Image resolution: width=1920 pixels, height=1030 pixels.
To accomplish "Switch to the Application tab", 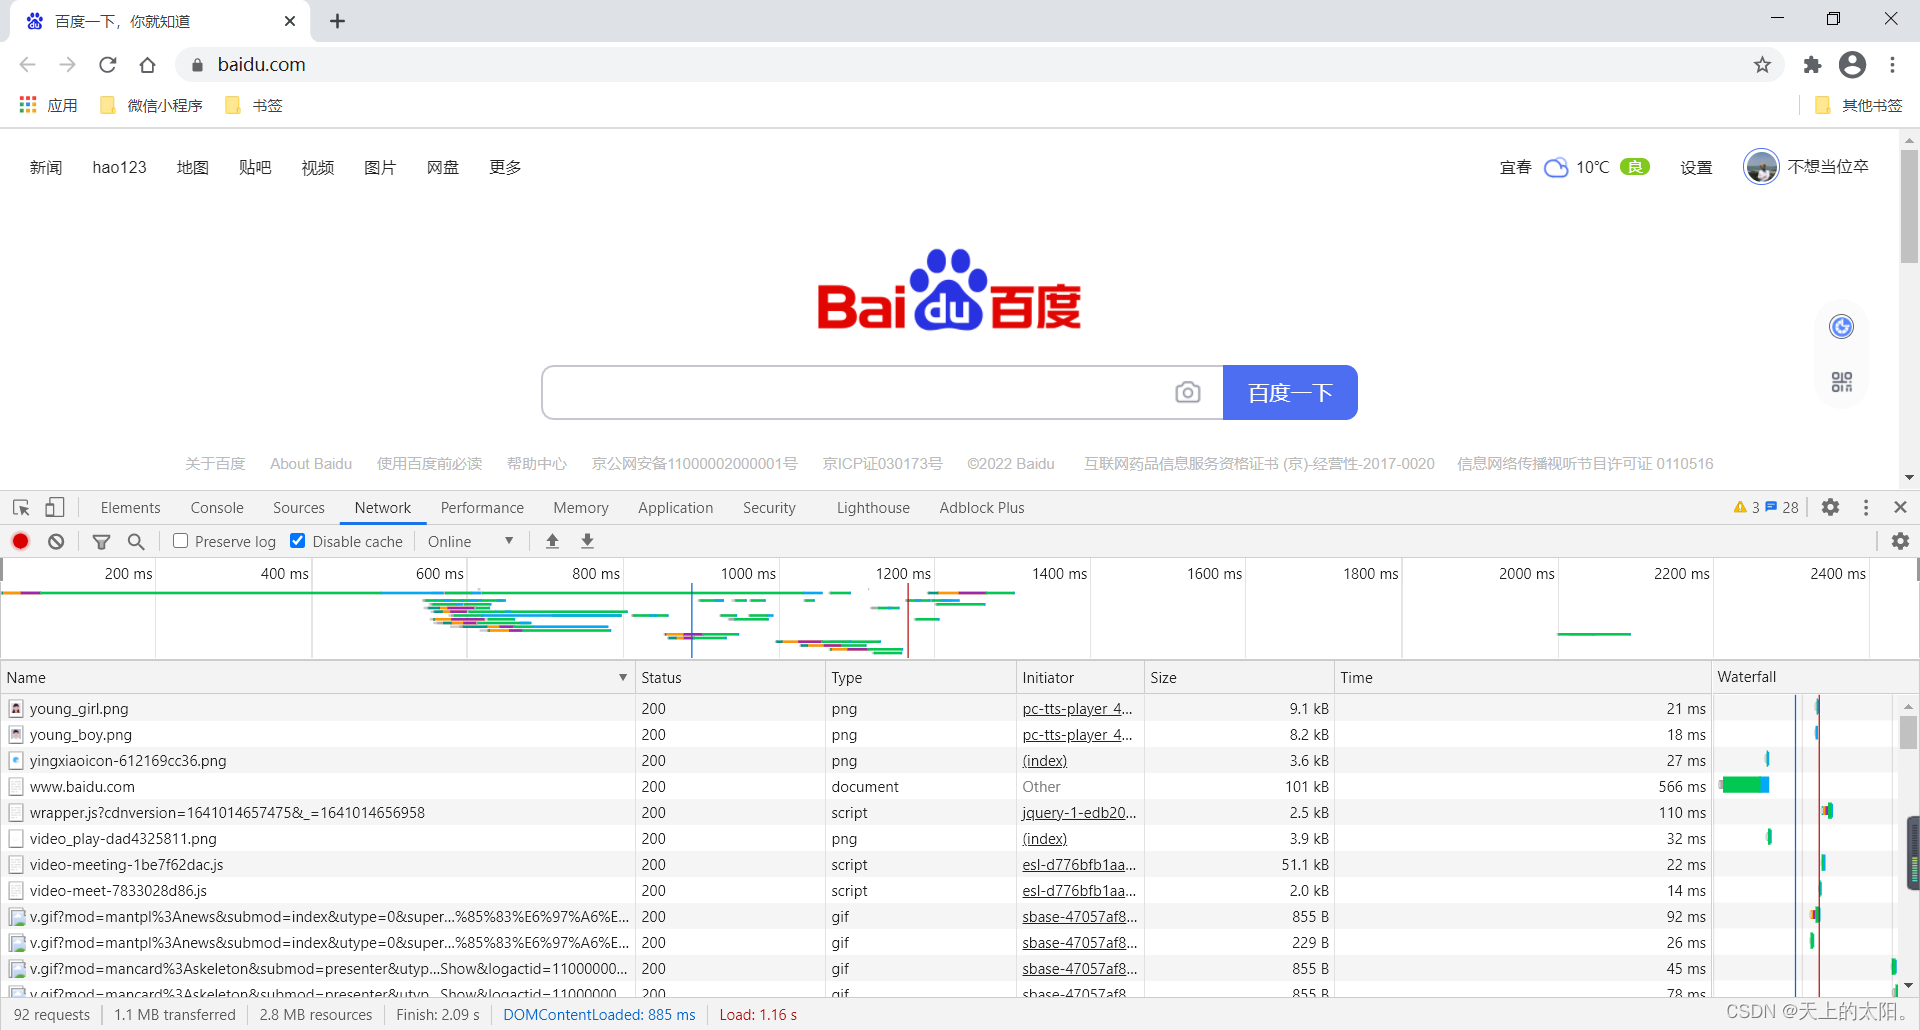I will [676, 507].
